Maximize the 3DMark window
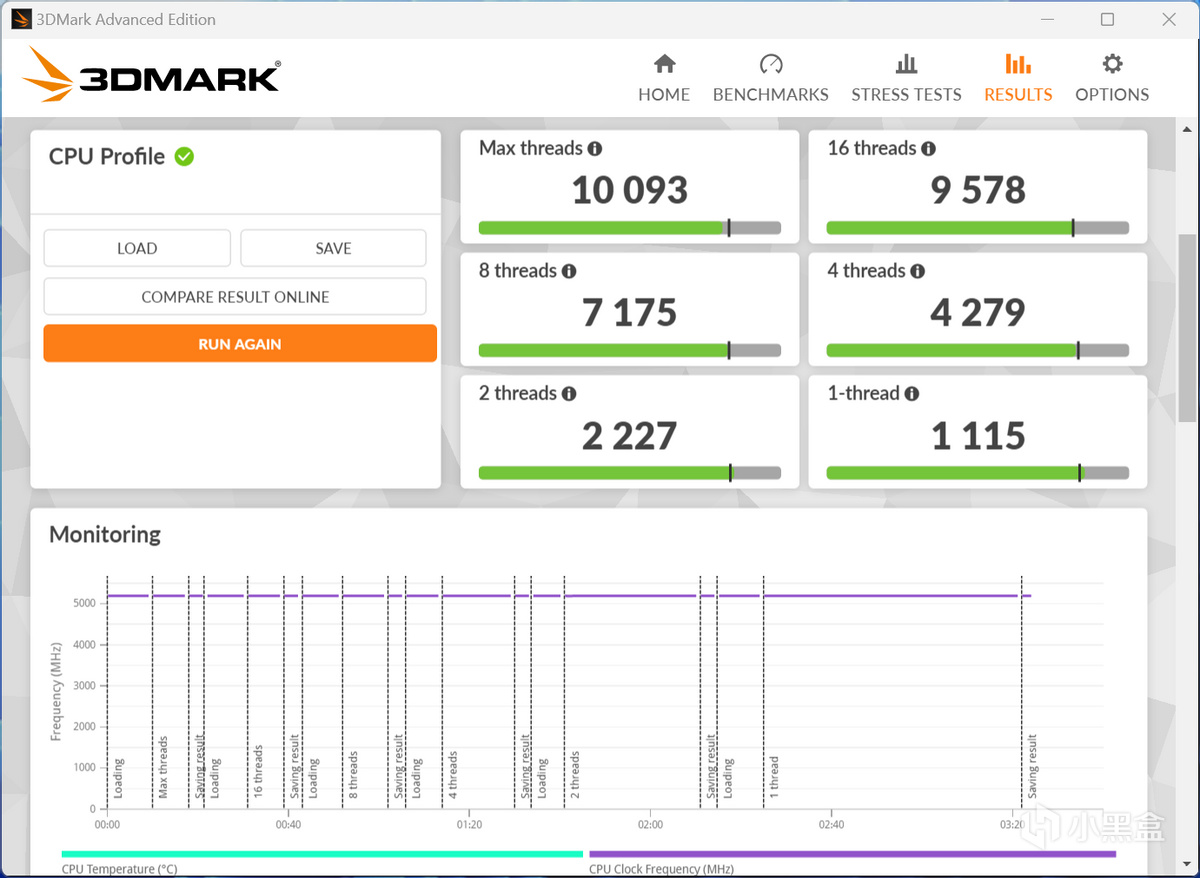 (x=1107, y=19)
